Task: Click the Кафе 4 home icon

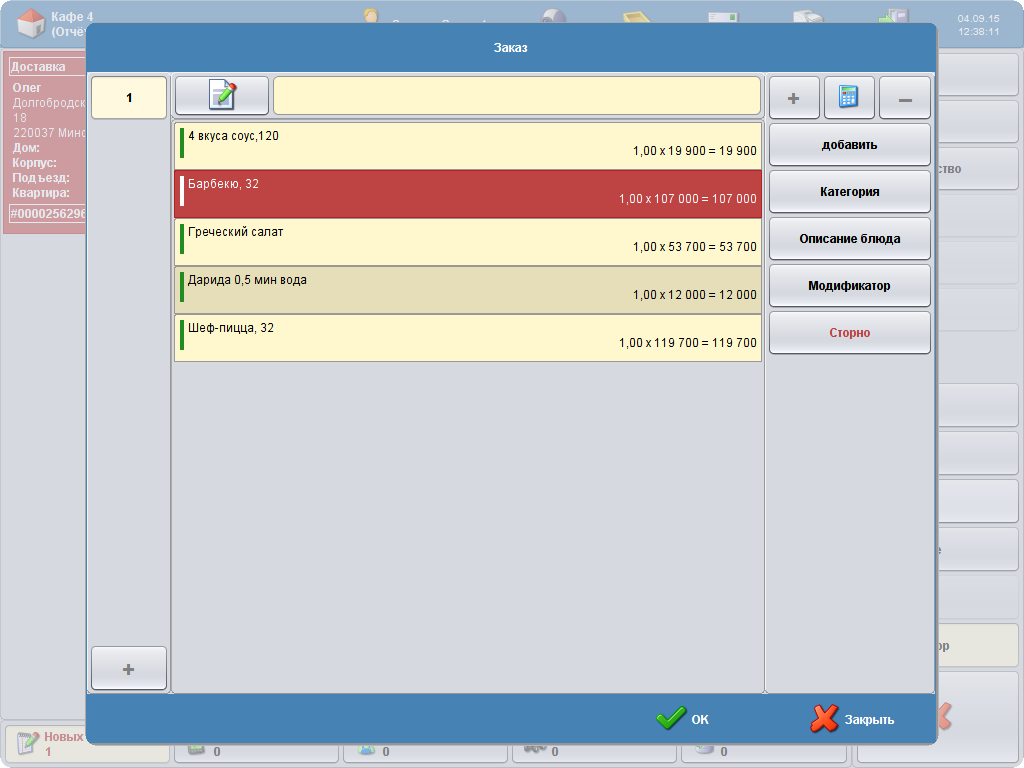Action: tap(30, 24)
